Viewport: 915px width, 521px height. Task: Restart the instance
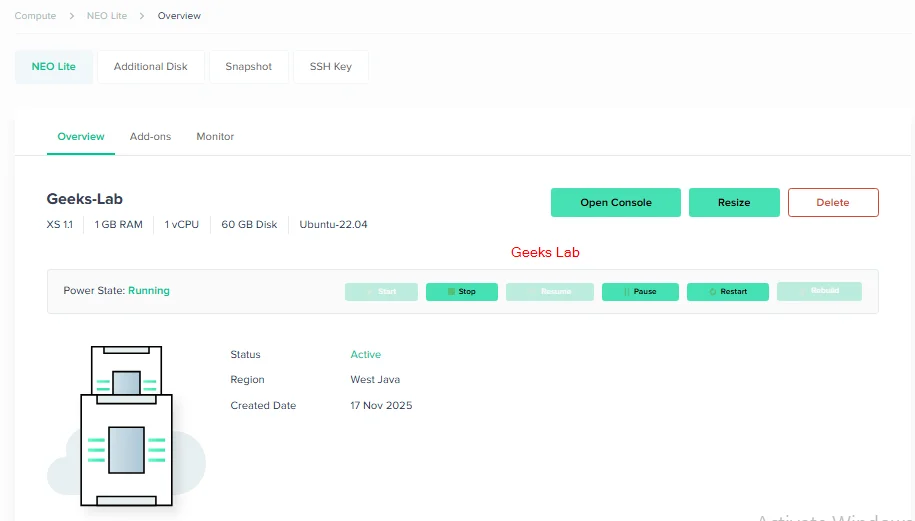[728, 292]
